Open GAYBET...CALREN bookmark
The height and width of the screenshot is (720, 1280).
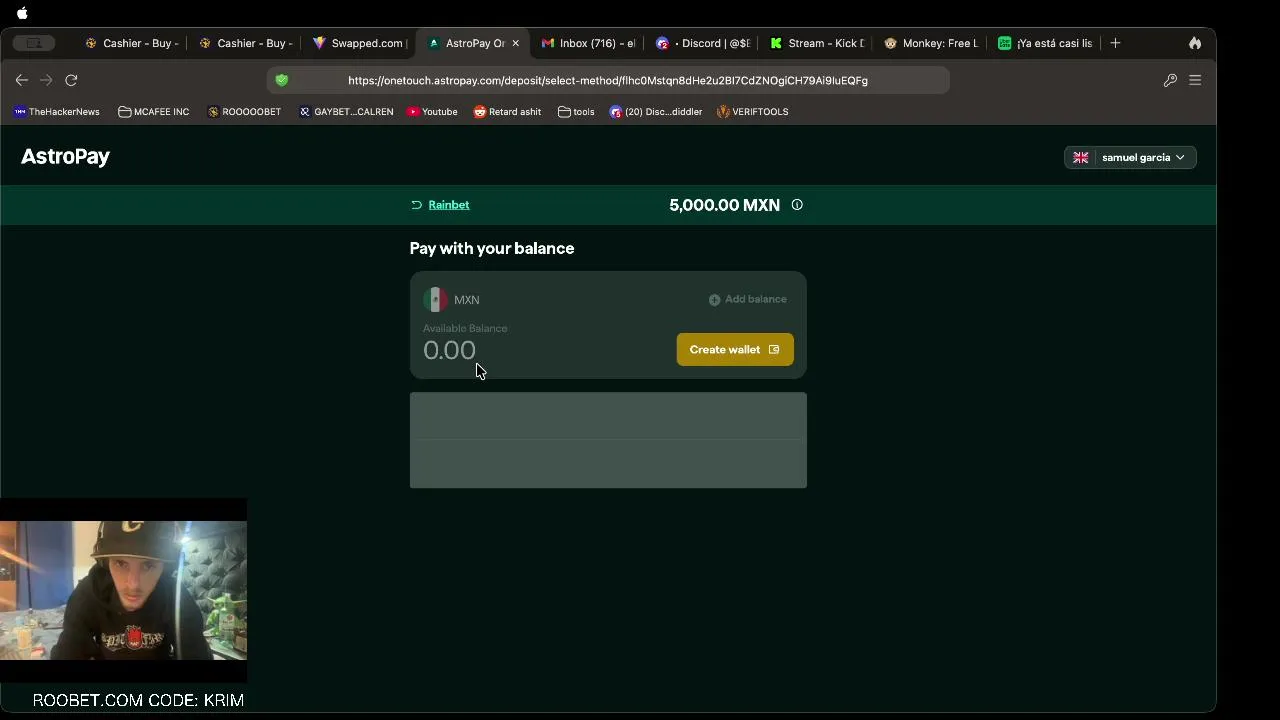(346, 112)
